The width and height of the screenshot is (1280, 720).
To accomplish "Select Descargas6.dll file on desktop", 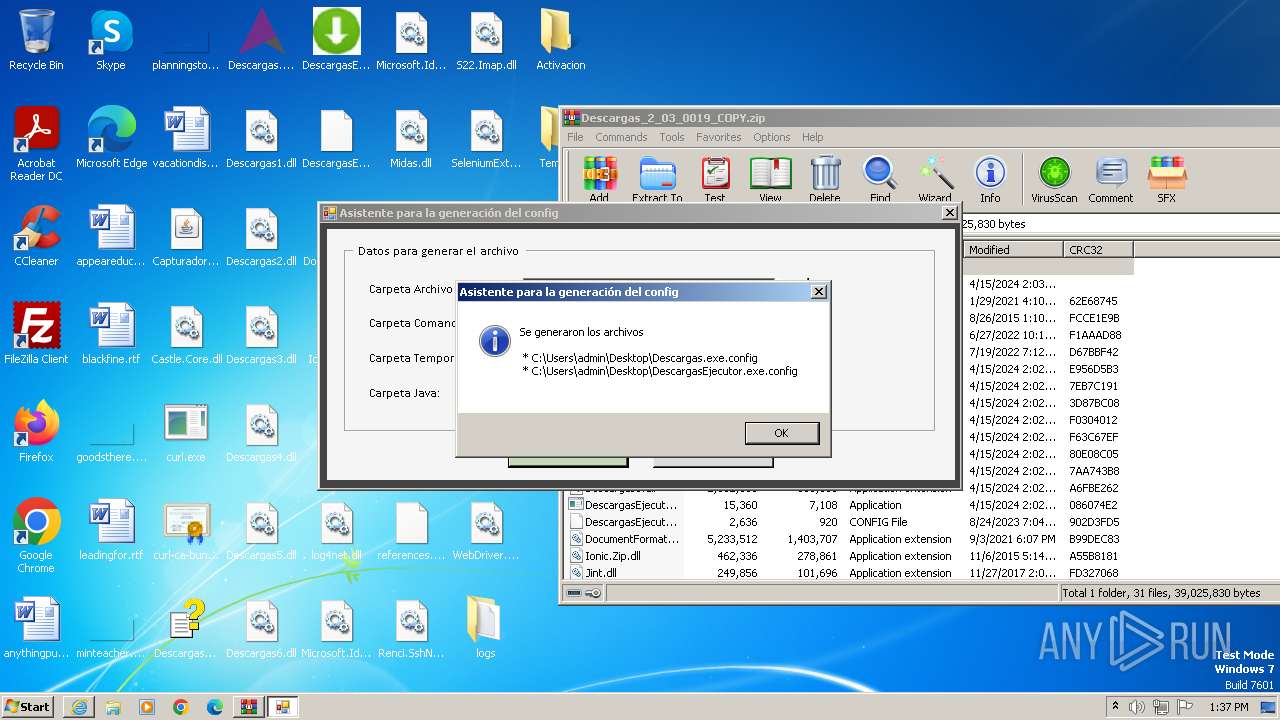I will (x=261, y=629).
